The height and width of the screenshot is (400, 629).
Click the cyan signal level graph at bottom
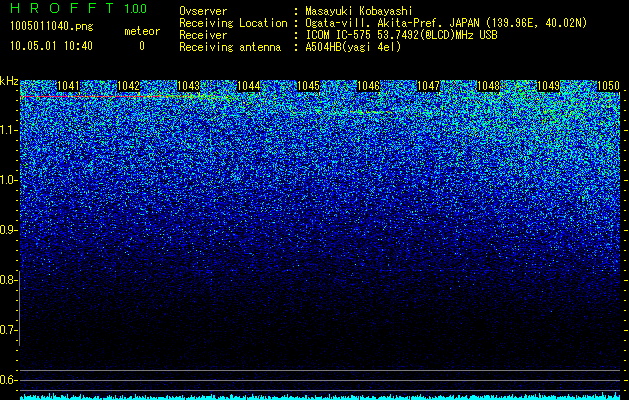[x=321, y=396]
